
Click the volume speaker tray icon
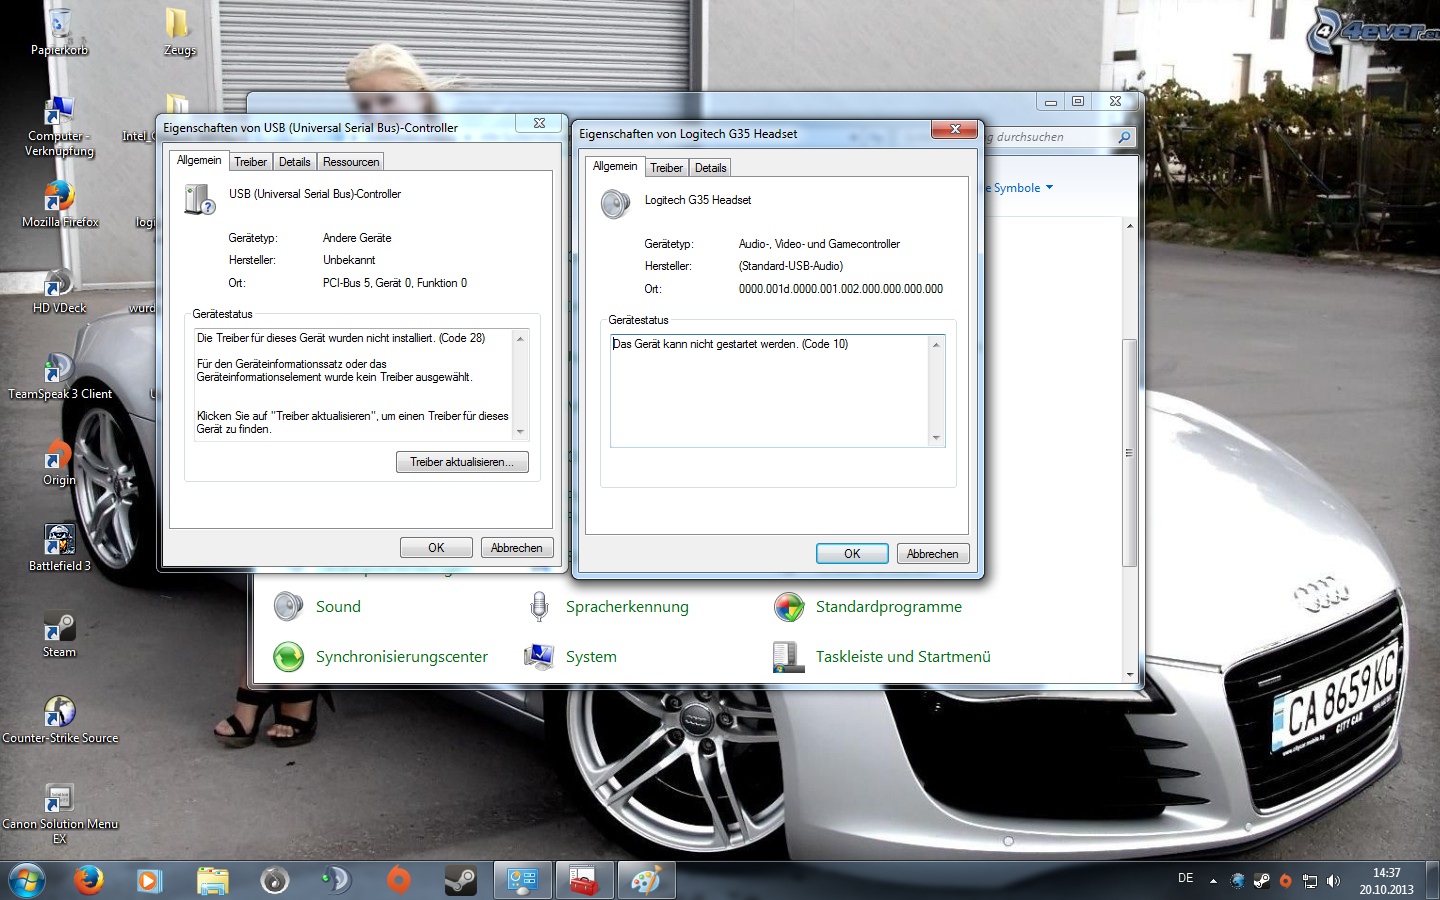tap(1333, 881)
